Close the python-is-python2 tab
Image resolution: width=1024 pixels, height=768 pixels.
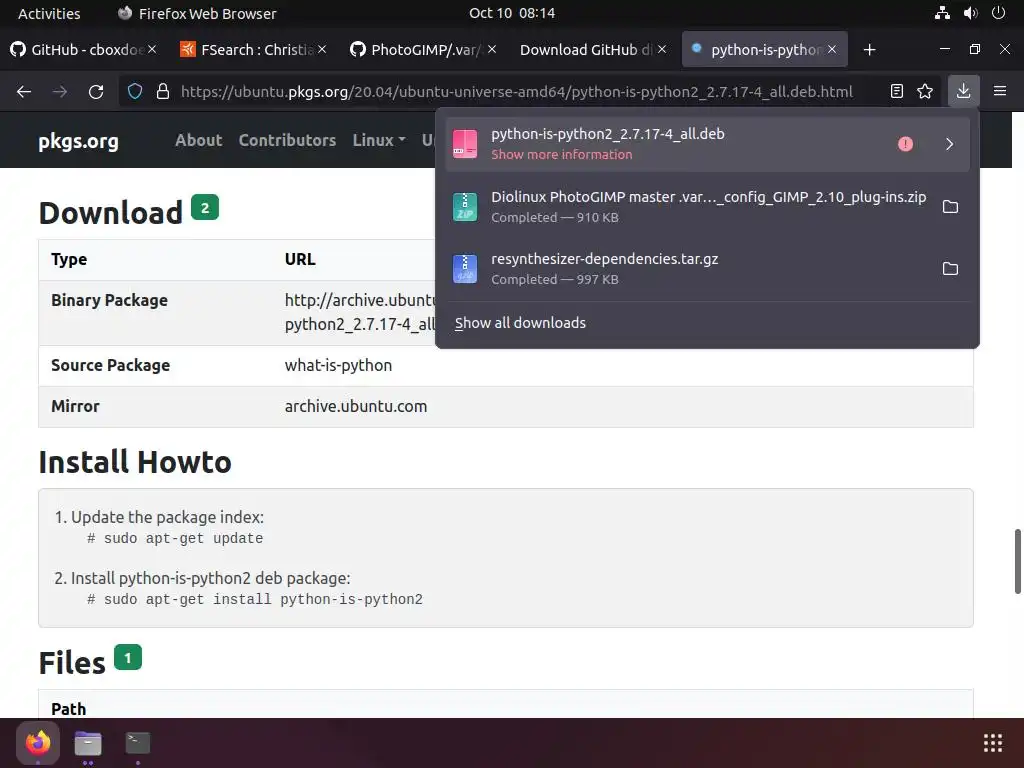click(832, 50)
